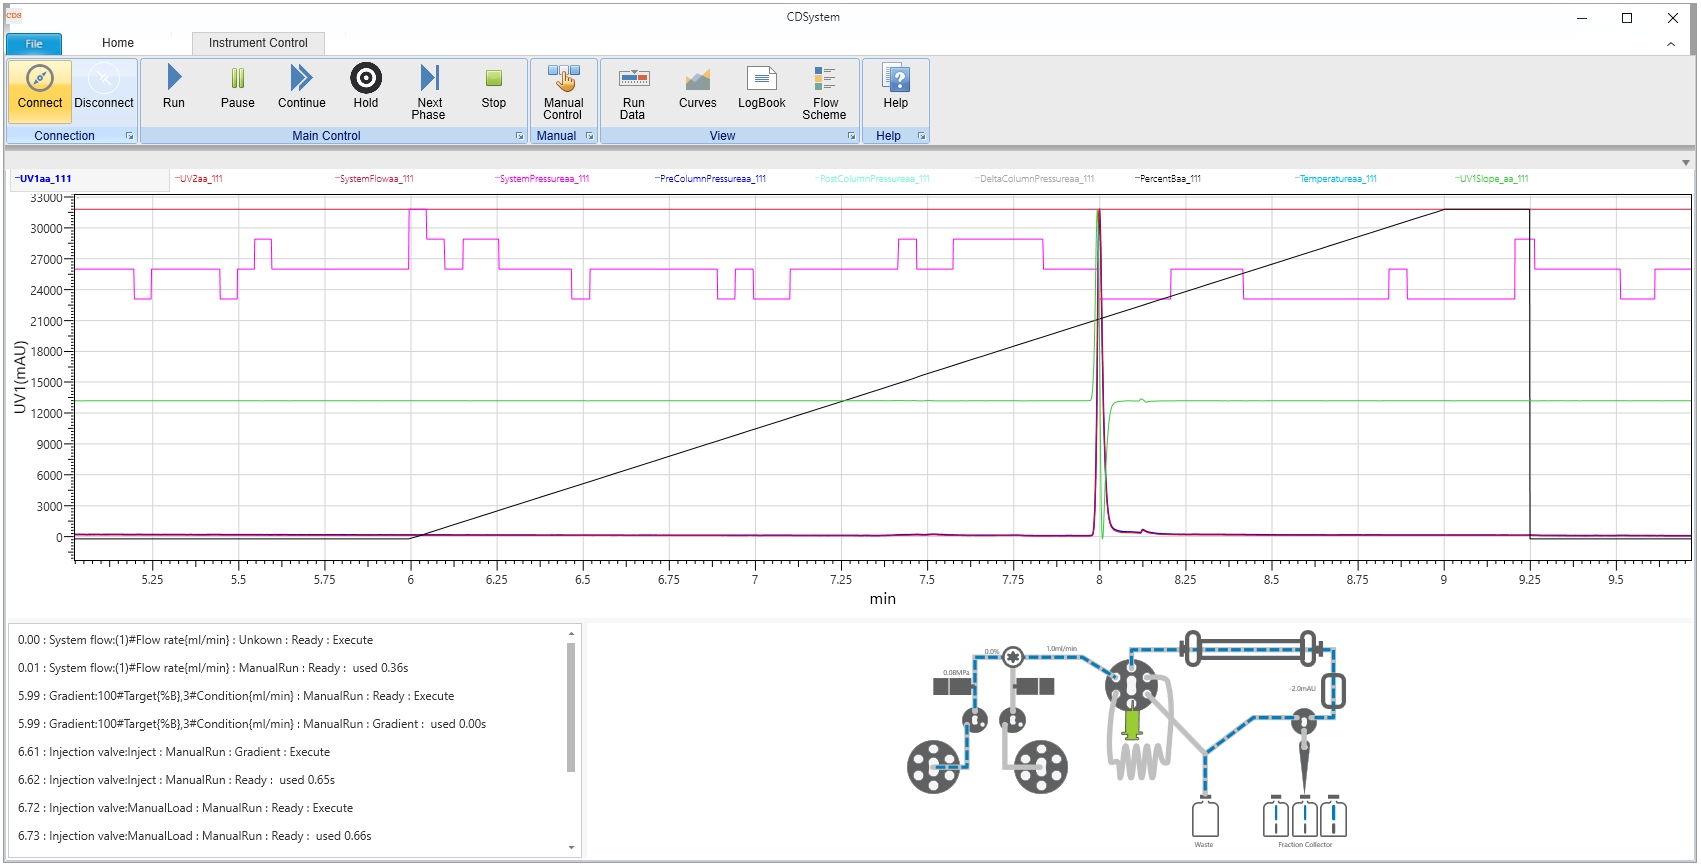Start the method with Run
The image size is (1701, 866).
[x=174, y=87]
